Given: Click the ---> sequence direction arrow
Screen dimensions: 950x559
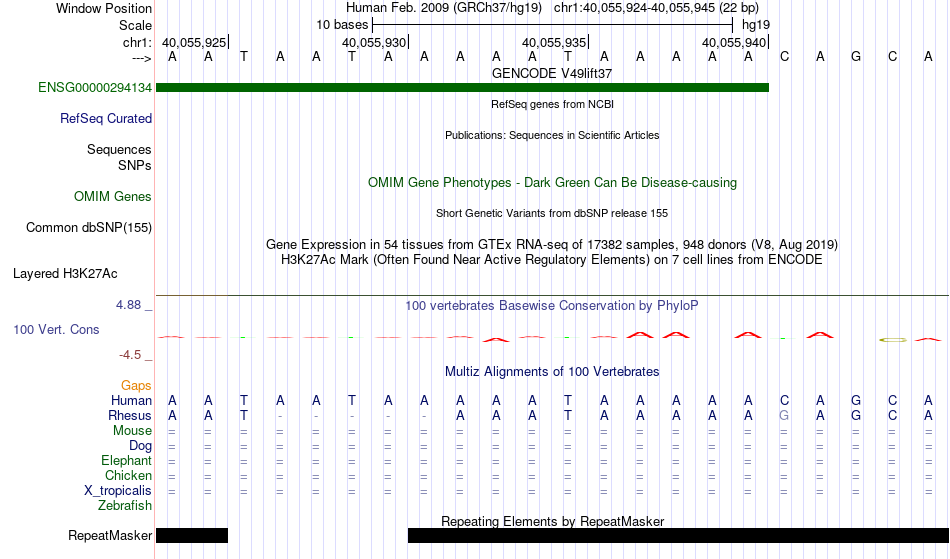Looking at the screenshot, I should 141,58.
